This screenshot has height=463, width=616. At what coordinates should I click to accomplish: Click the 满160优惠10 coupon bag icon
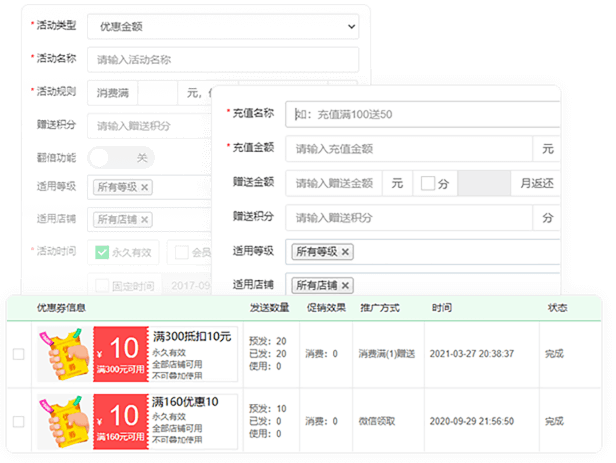(62, 421)
